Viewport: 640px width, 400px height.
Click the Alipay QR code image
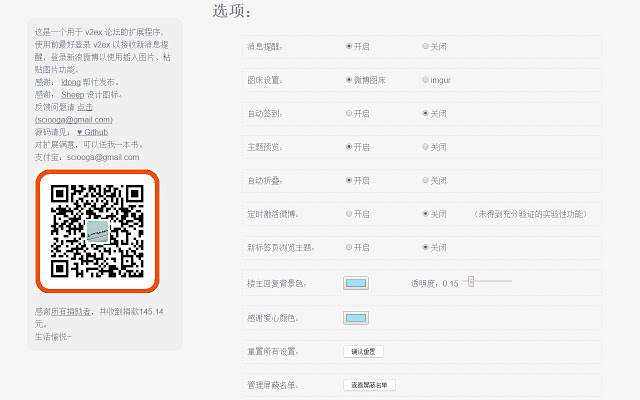[x=98, y=232]
